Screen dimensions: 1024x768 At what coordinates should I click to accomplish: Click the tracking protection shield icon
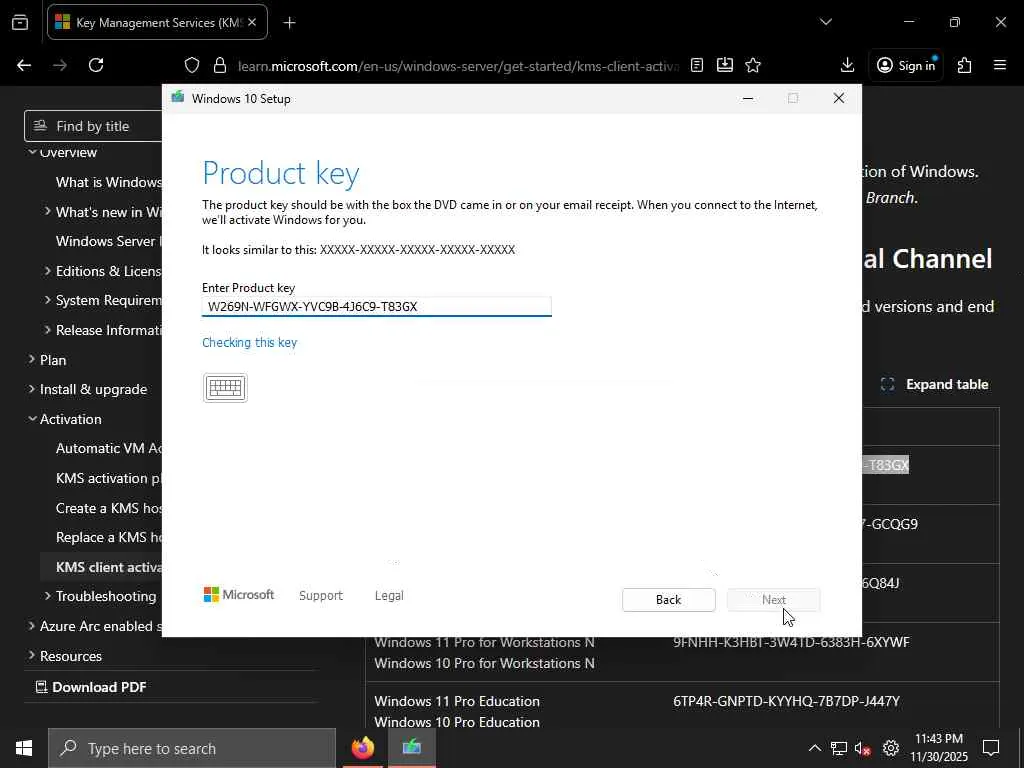(x=192, y=65)
